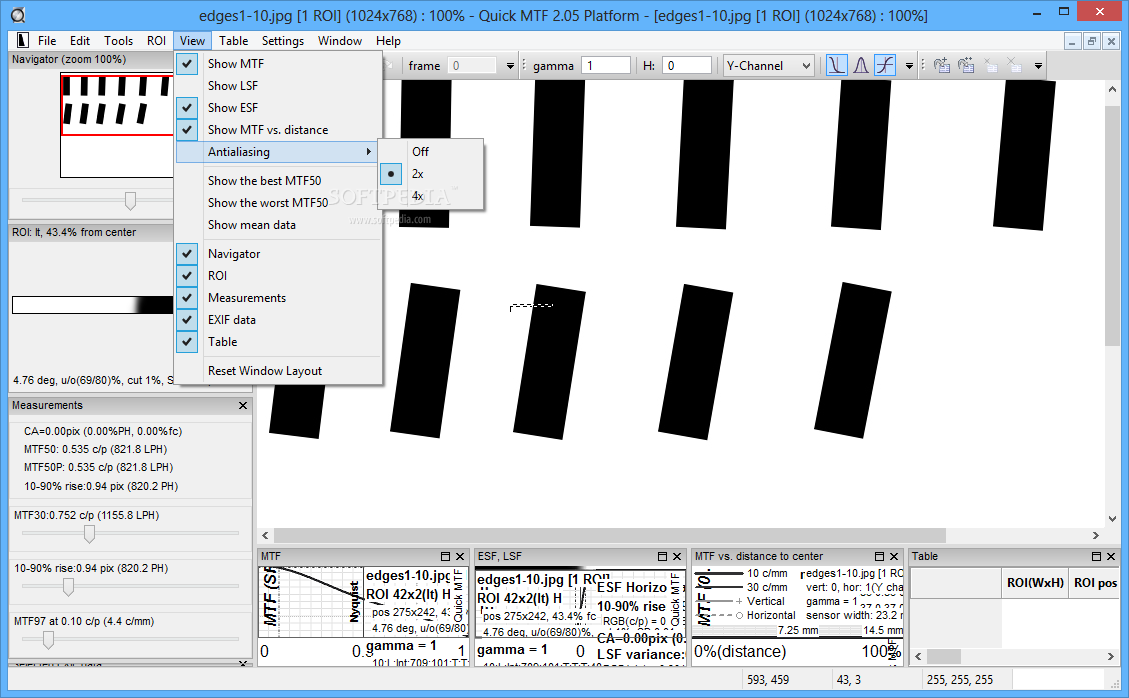Close the inner document window

[1111, 41]
